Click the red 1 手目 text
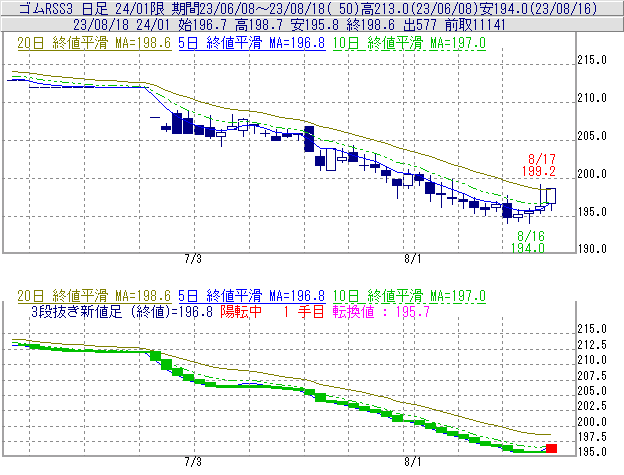 (x=304, y=311)
